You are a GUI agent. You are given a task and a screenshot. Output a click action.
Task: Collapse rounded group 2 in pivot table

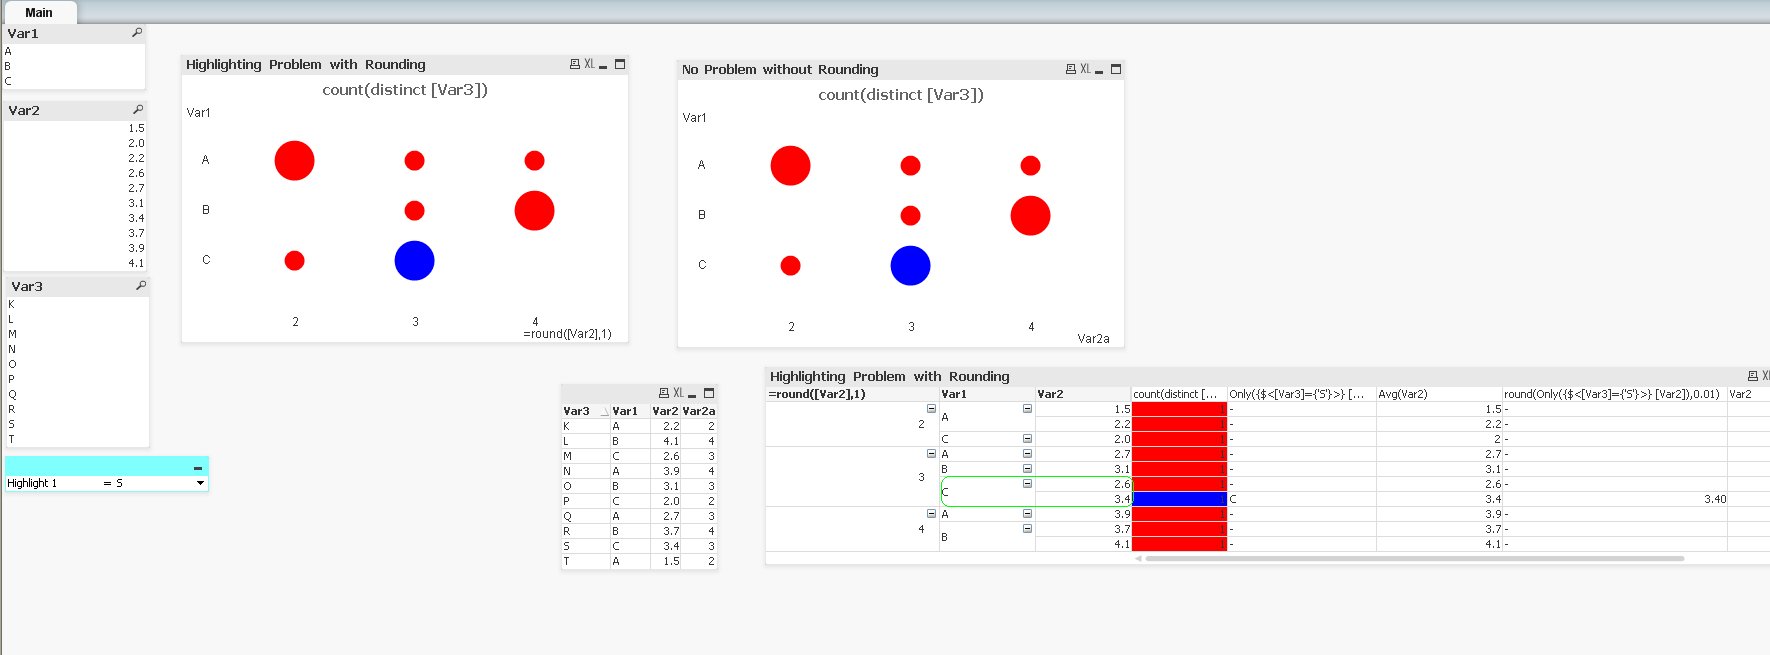[x=931, y=409]
